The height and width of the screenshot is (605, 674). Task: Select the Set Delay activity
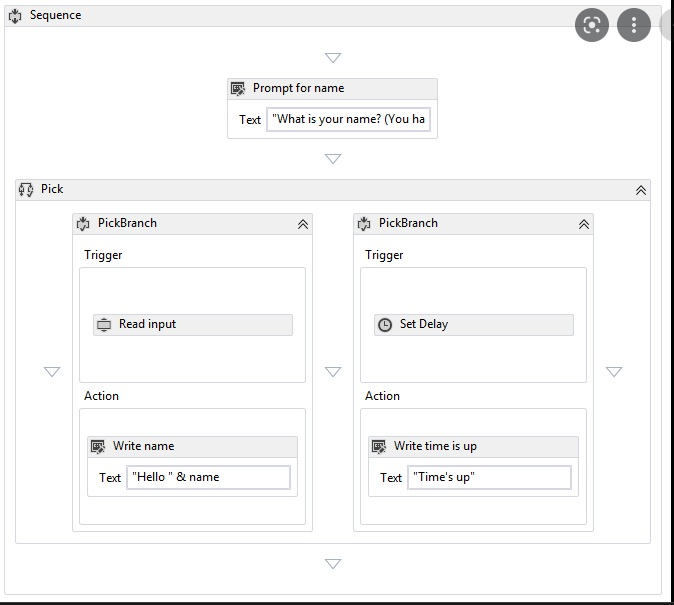473,325
